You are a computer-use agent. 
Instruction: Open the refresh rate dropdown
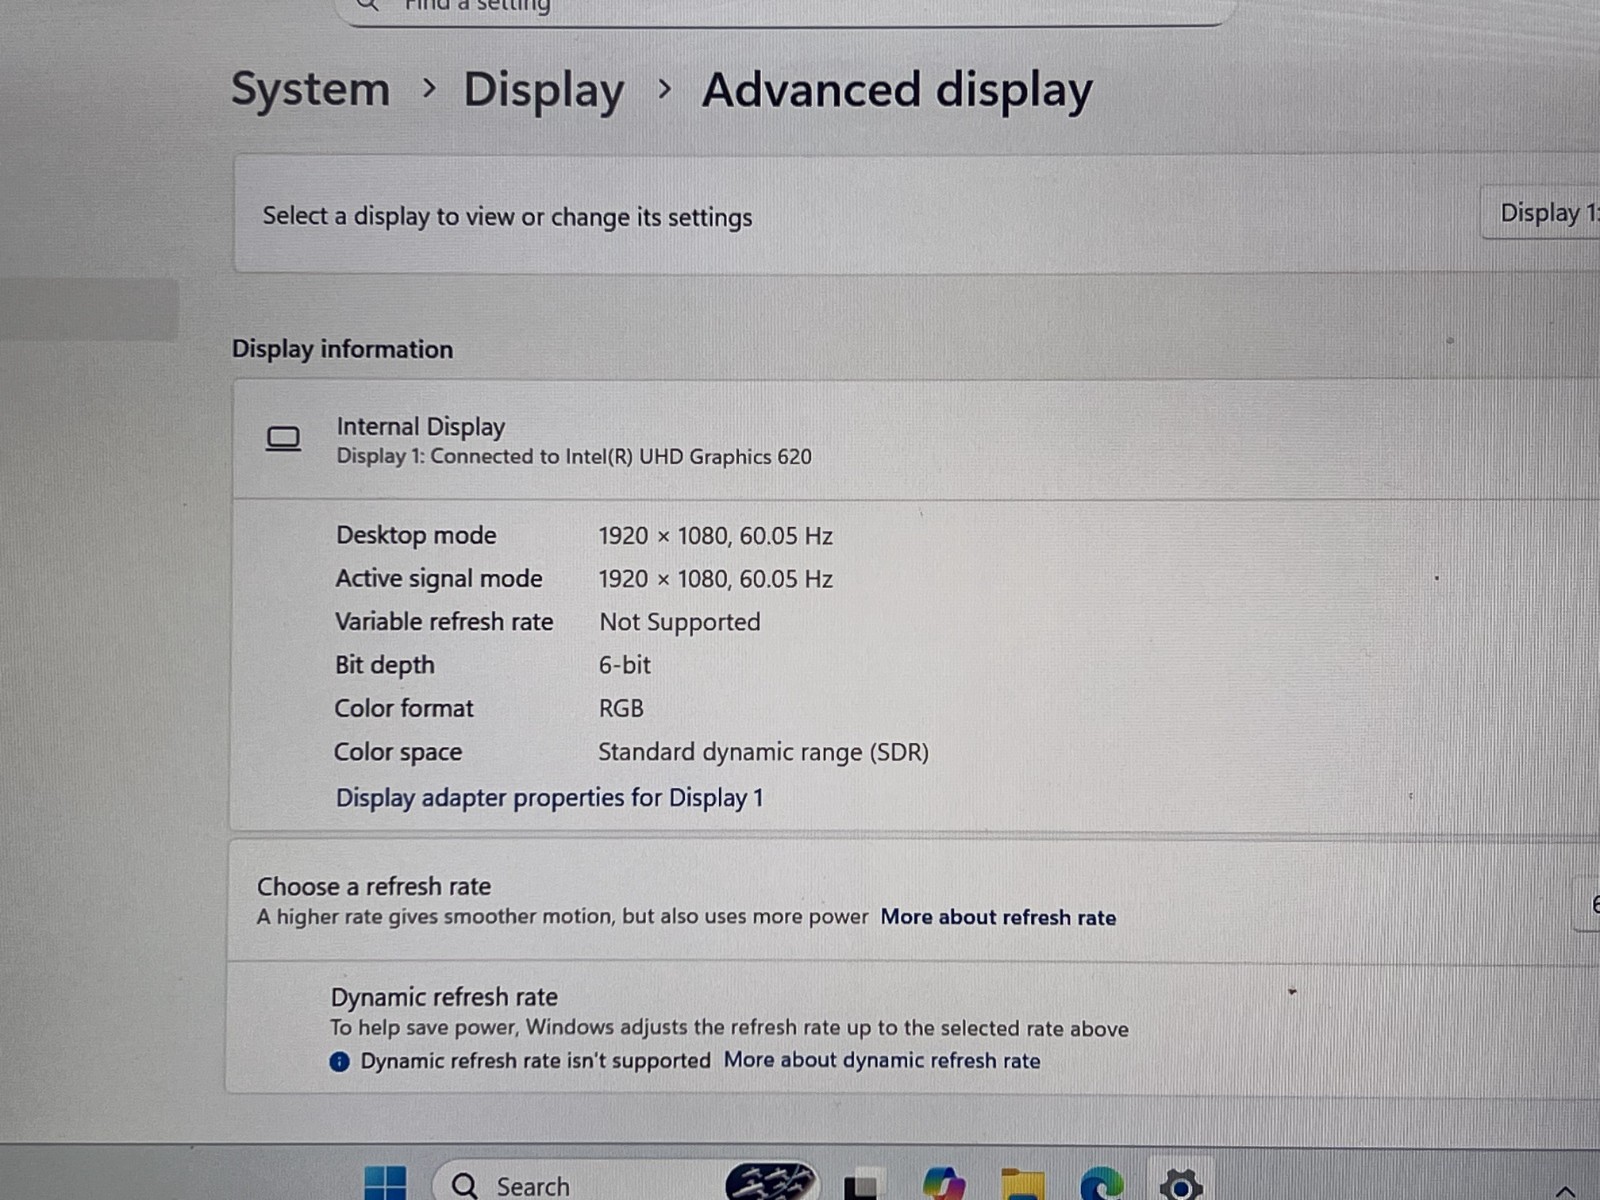coord(1588,904)
